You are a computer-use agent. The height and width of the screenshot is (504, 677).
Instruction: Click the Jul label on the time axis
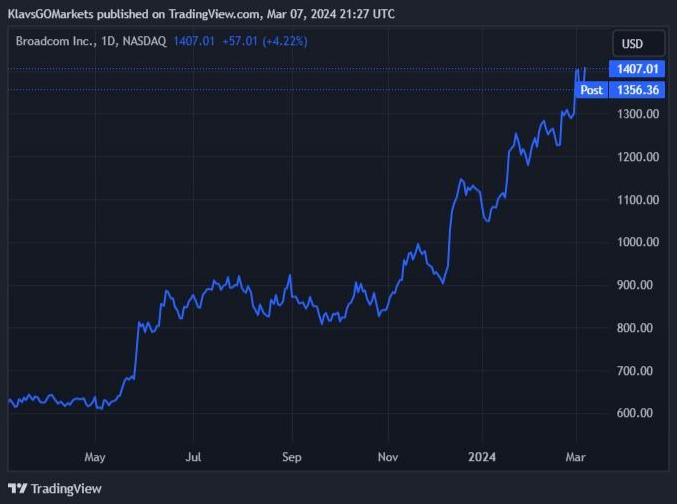[193, 456]
